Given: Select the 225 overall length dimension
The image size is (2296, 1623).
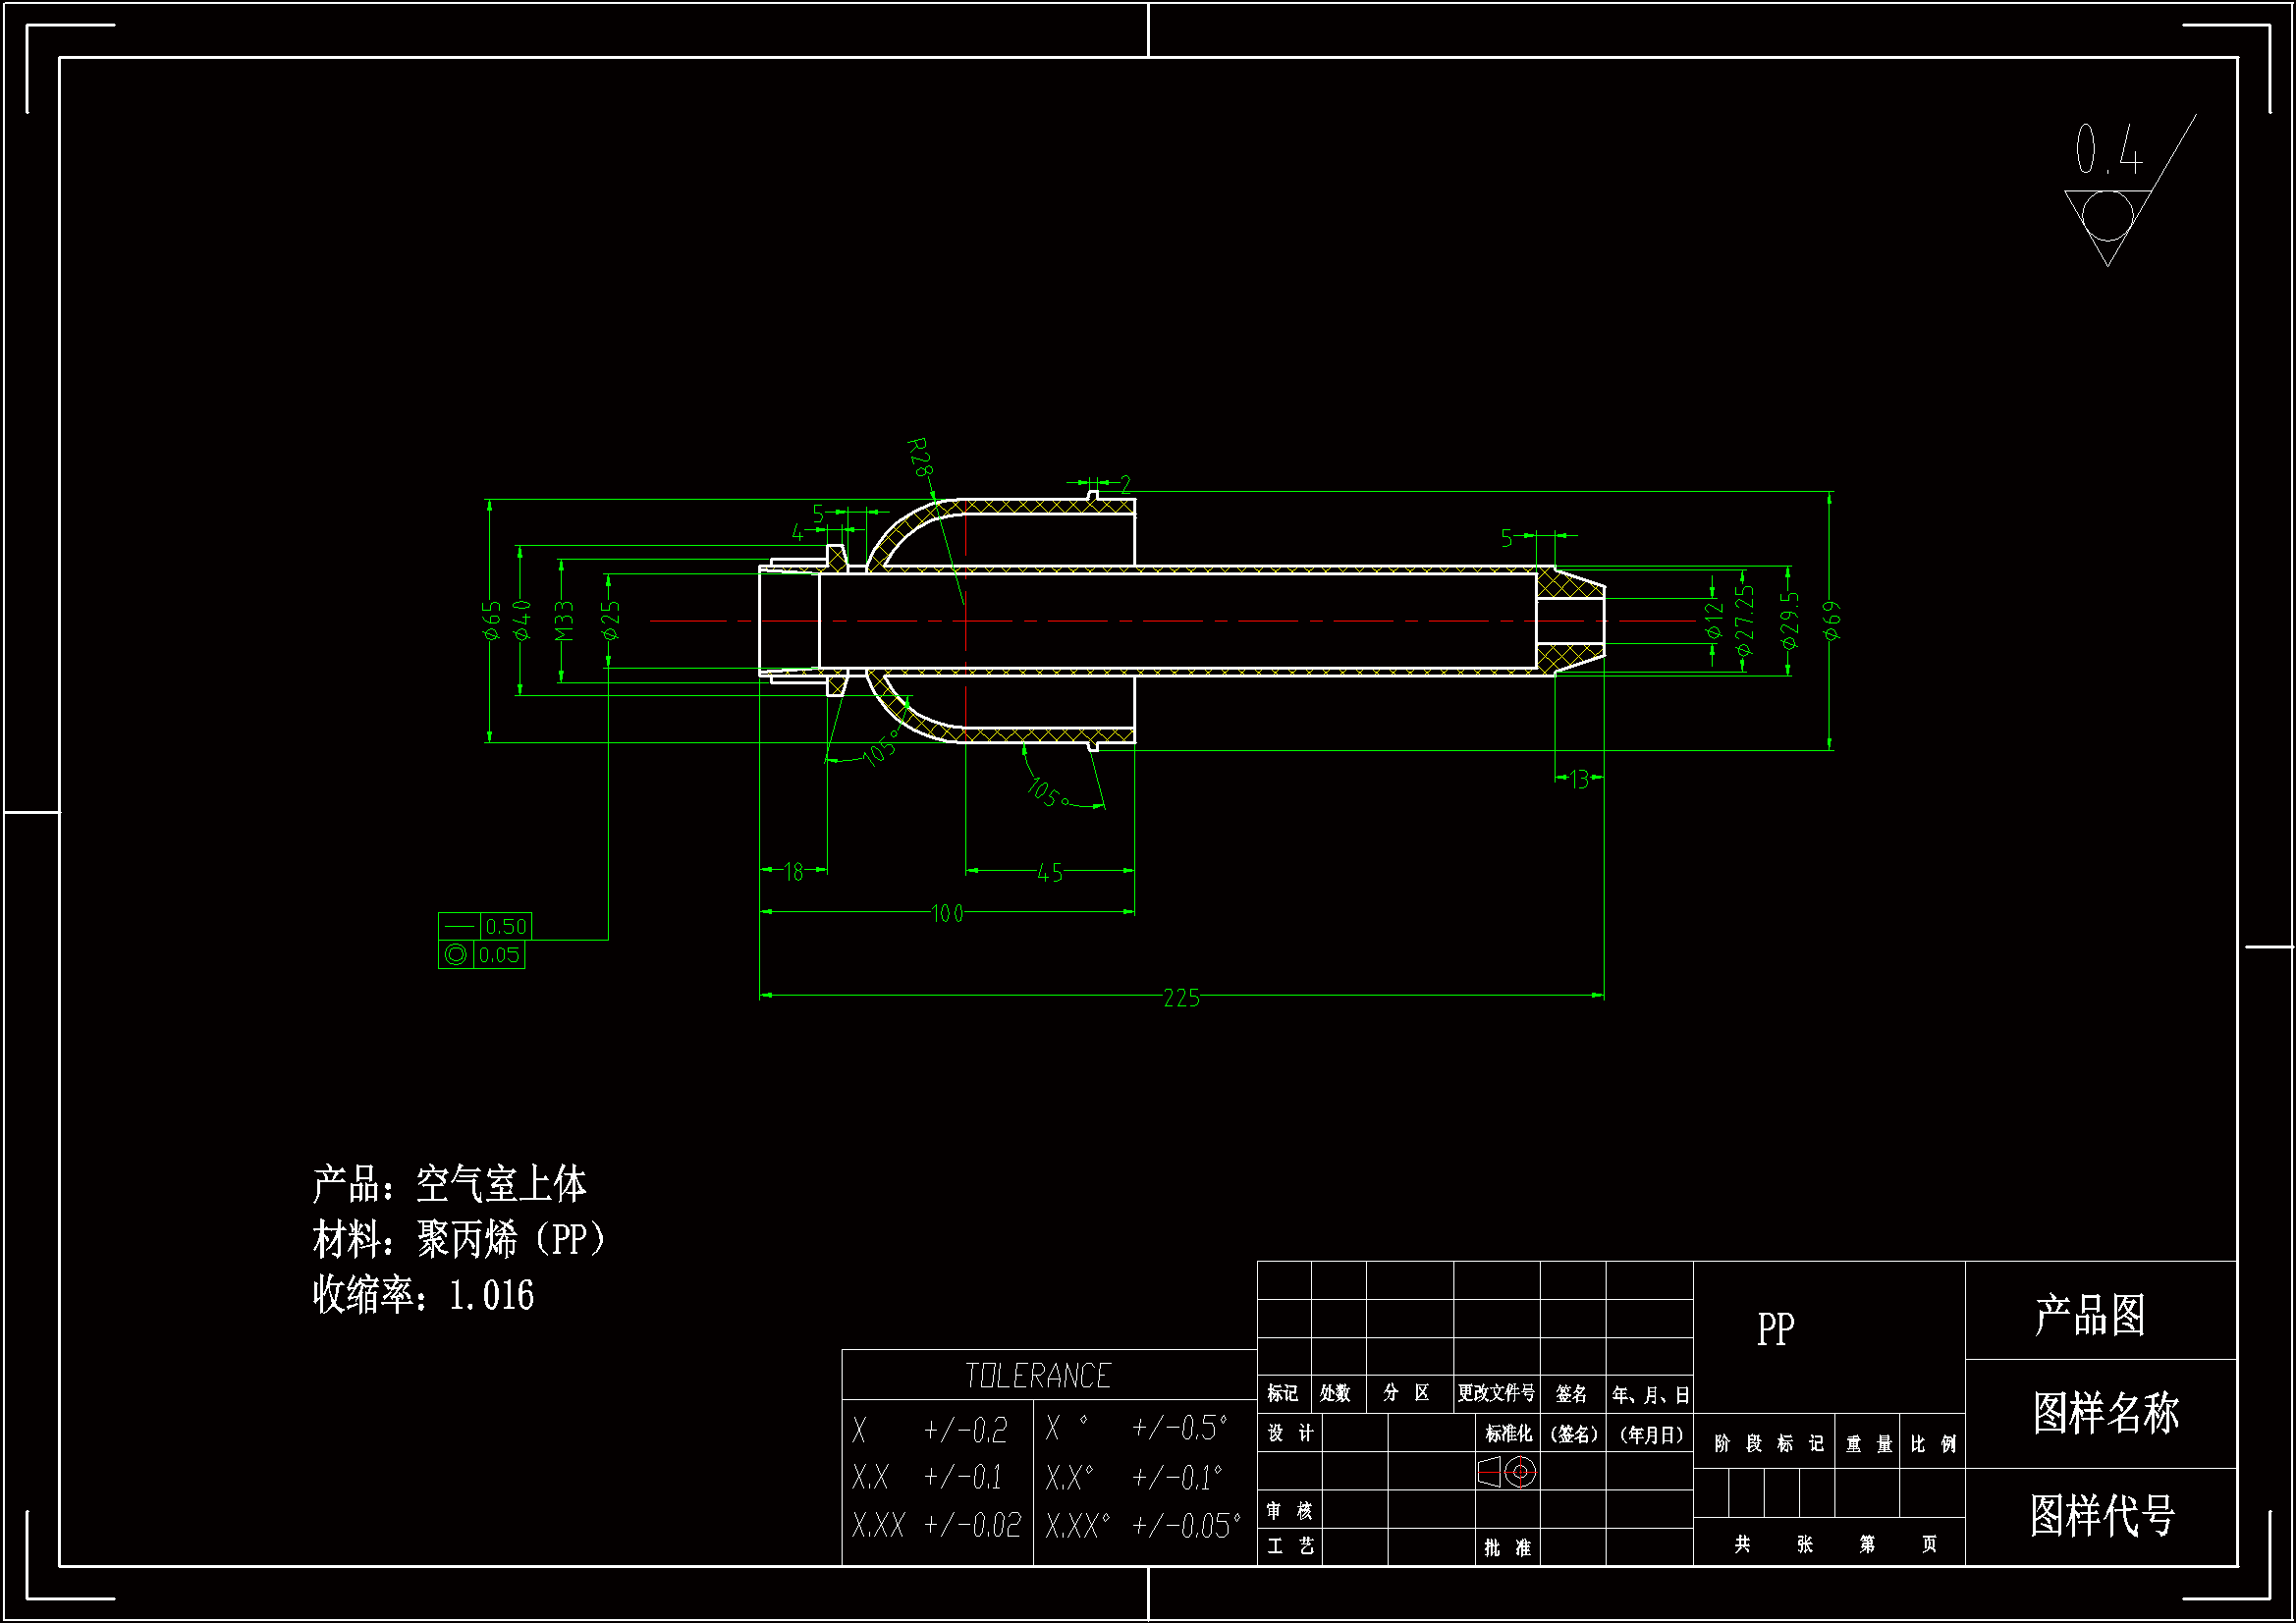Looking at the screenshot, I should (1181, 998).
